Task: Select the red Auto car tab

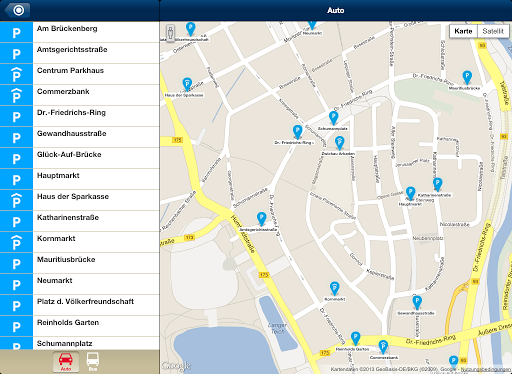Action: tap(66, 362)
